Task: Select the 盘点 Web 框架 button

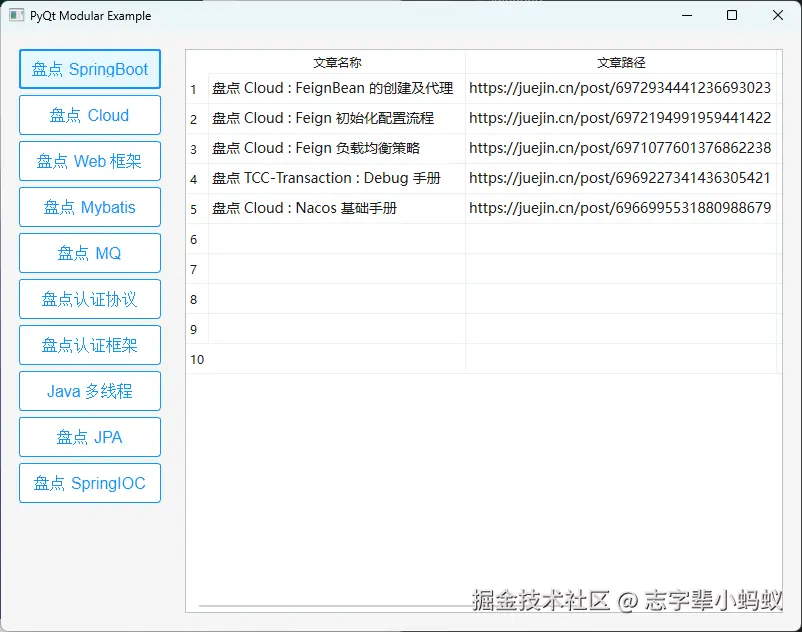Action: pos(90,161)
